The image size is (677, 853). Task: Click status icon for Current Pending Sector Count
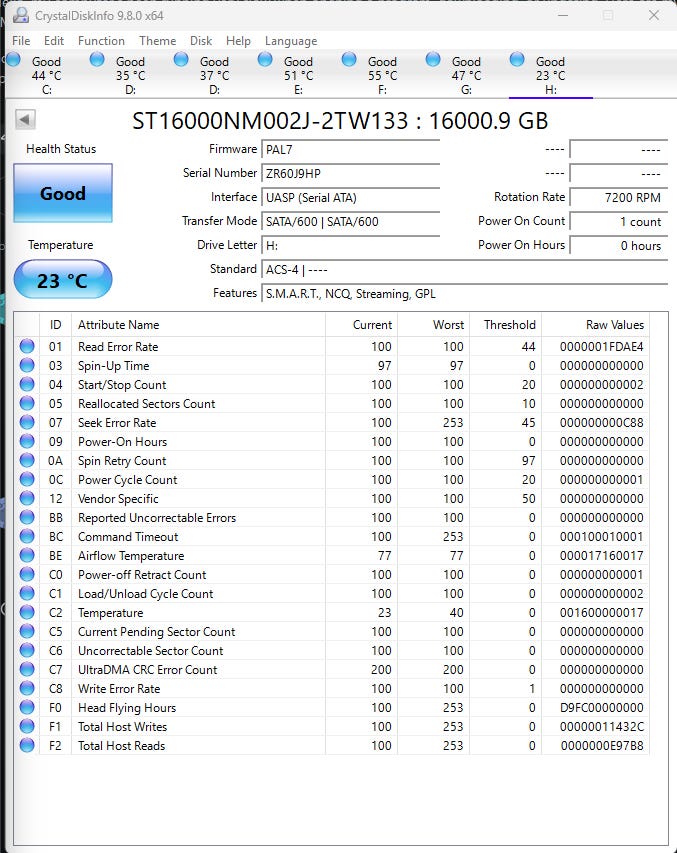coord(27,631)
